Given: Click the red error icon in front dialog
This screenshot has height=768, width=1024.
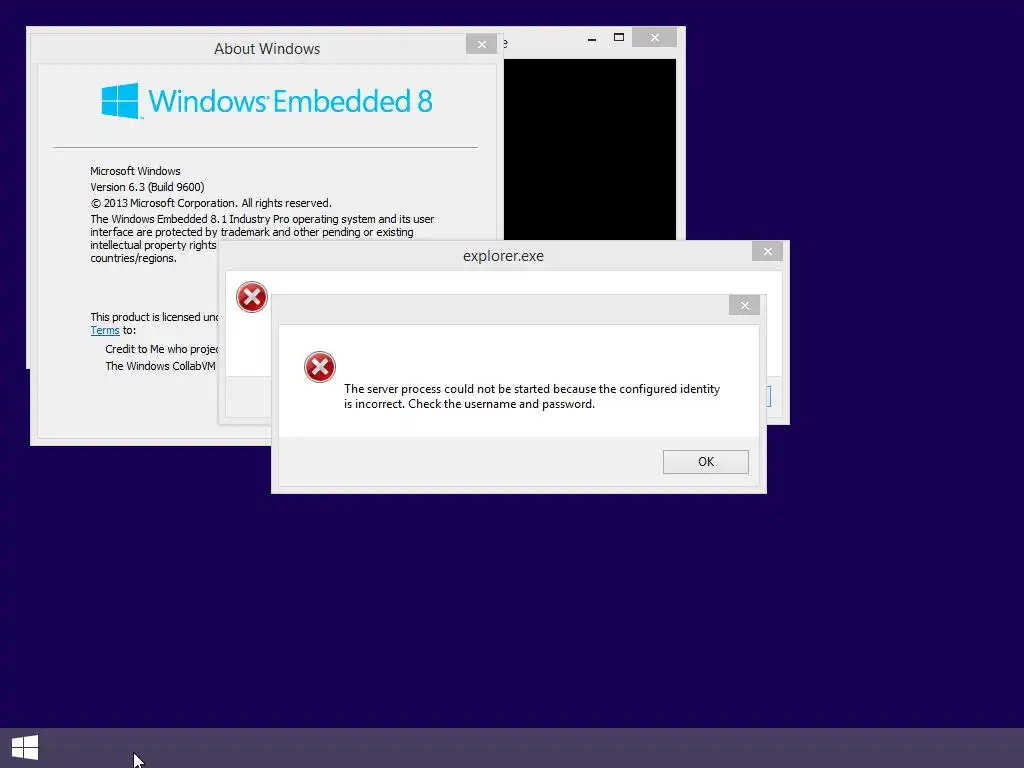Looking at the screenshot, I should [x=319, y=367].
